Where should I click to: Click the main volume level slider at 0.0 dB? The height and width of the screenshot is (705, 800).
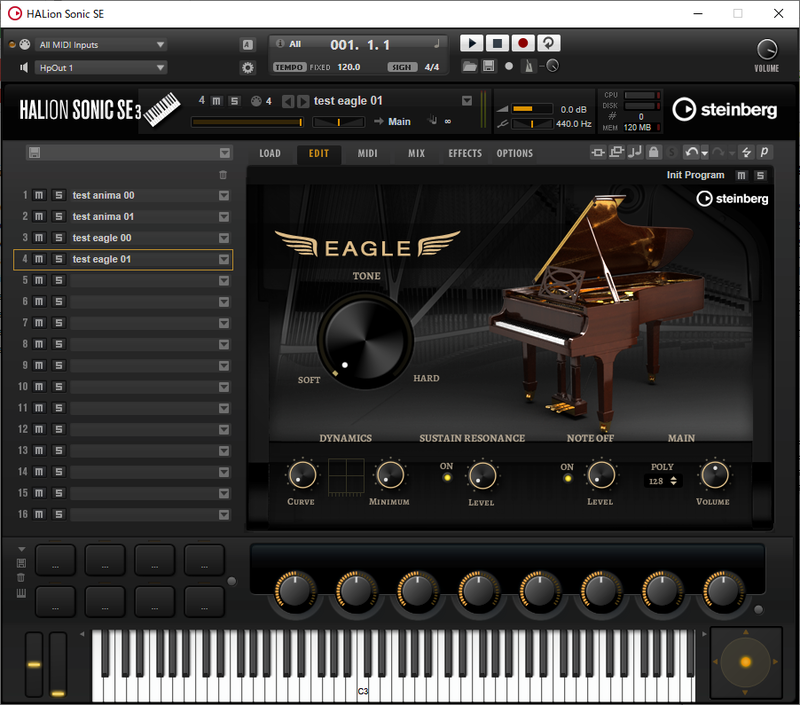(x=532, y=109)
